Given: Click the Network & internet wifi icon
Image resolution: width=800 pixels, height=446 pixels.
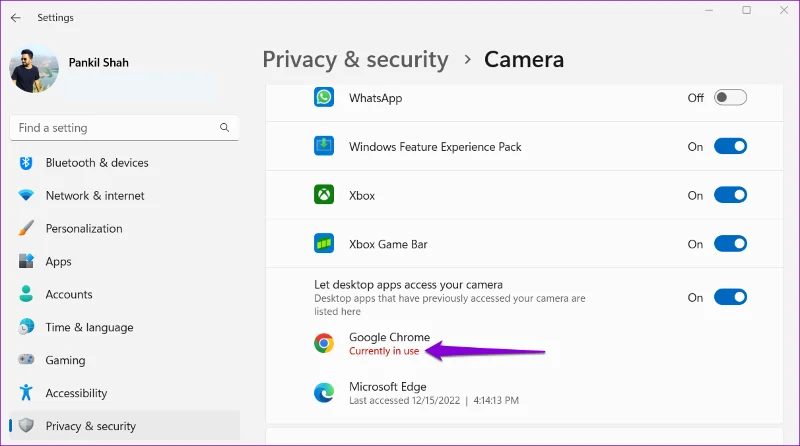Looking at the screenshot, I should point(26,195).
